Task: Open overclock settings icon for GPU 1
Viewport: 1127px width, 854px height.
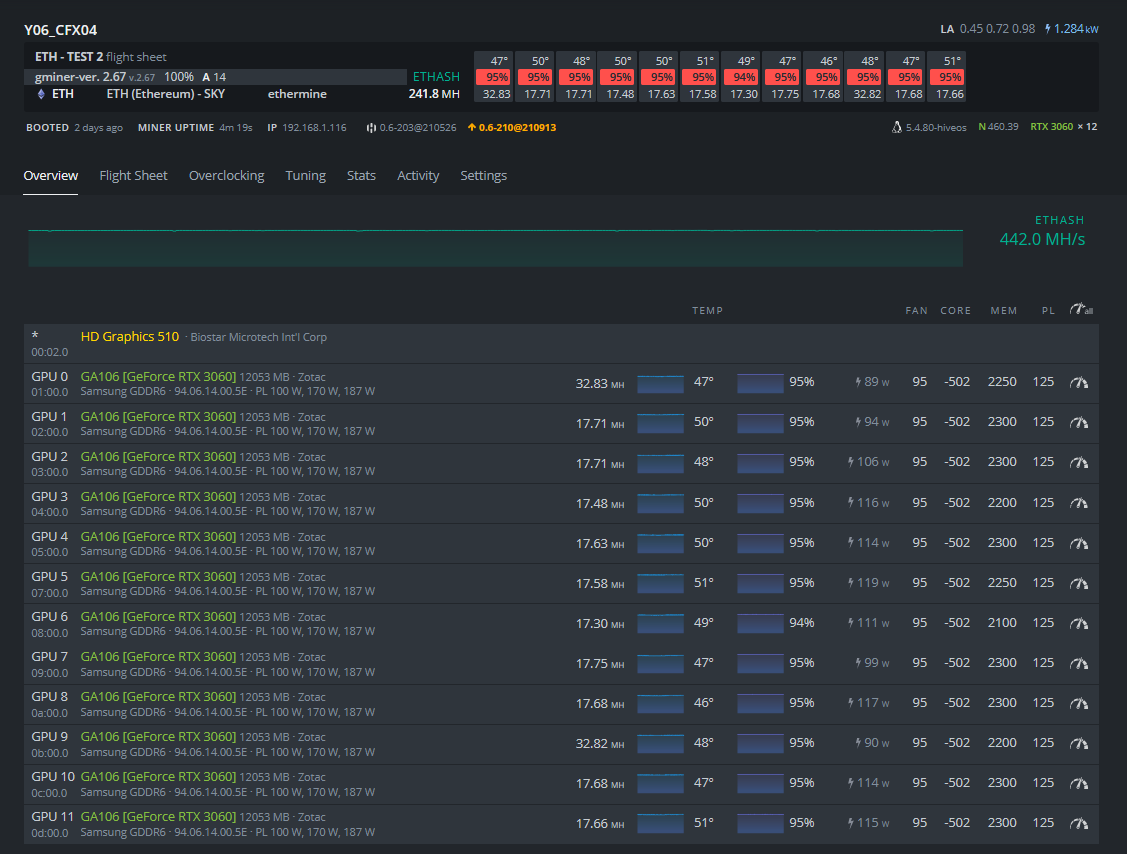Action: tap(1079, 423)
